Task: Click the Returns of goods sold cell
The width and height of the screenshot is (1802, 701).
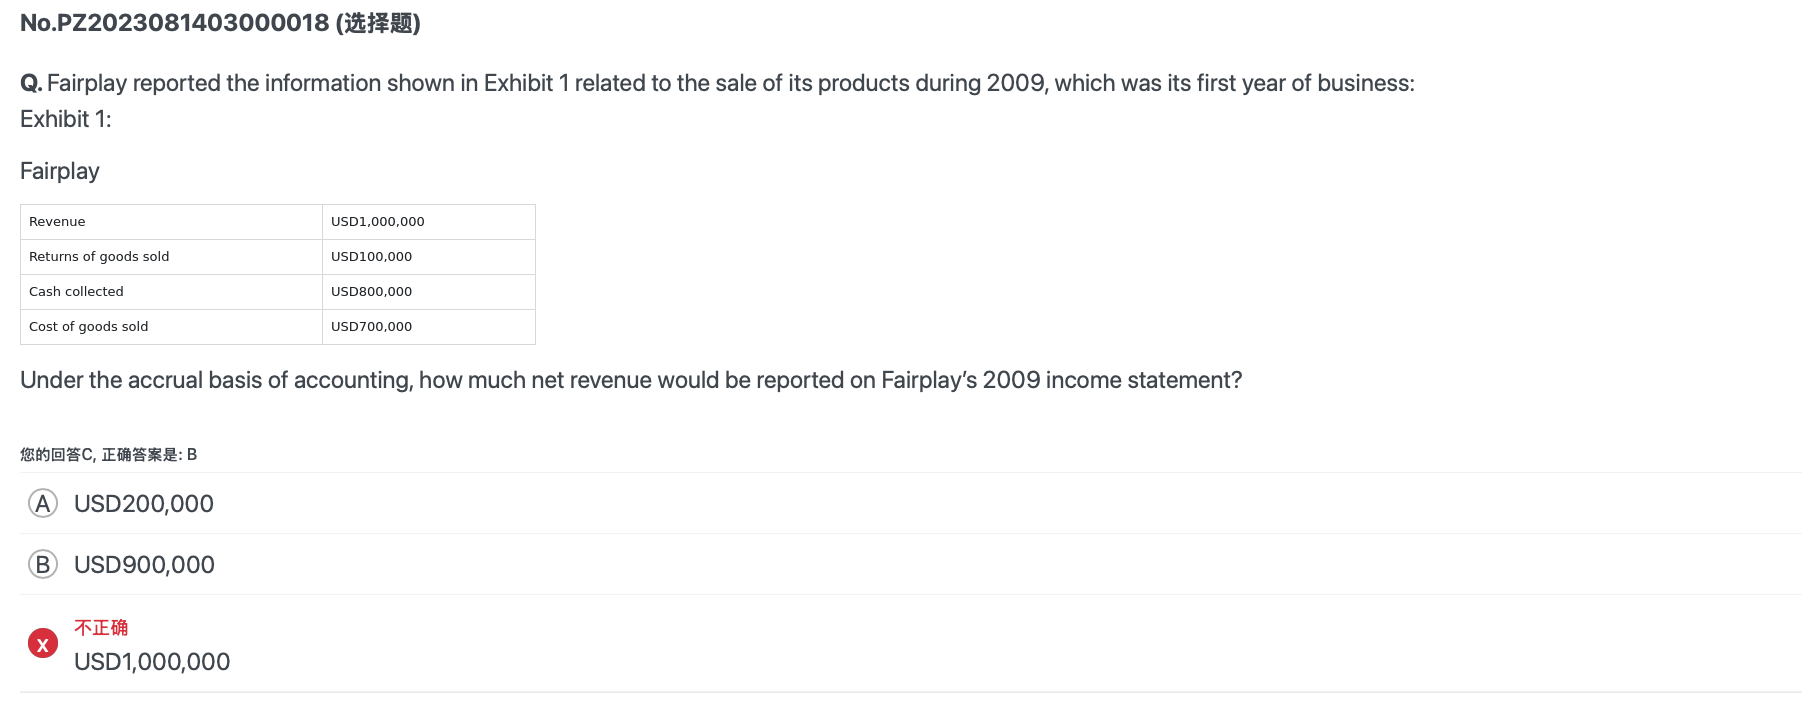Action: [x=171, y=257]
